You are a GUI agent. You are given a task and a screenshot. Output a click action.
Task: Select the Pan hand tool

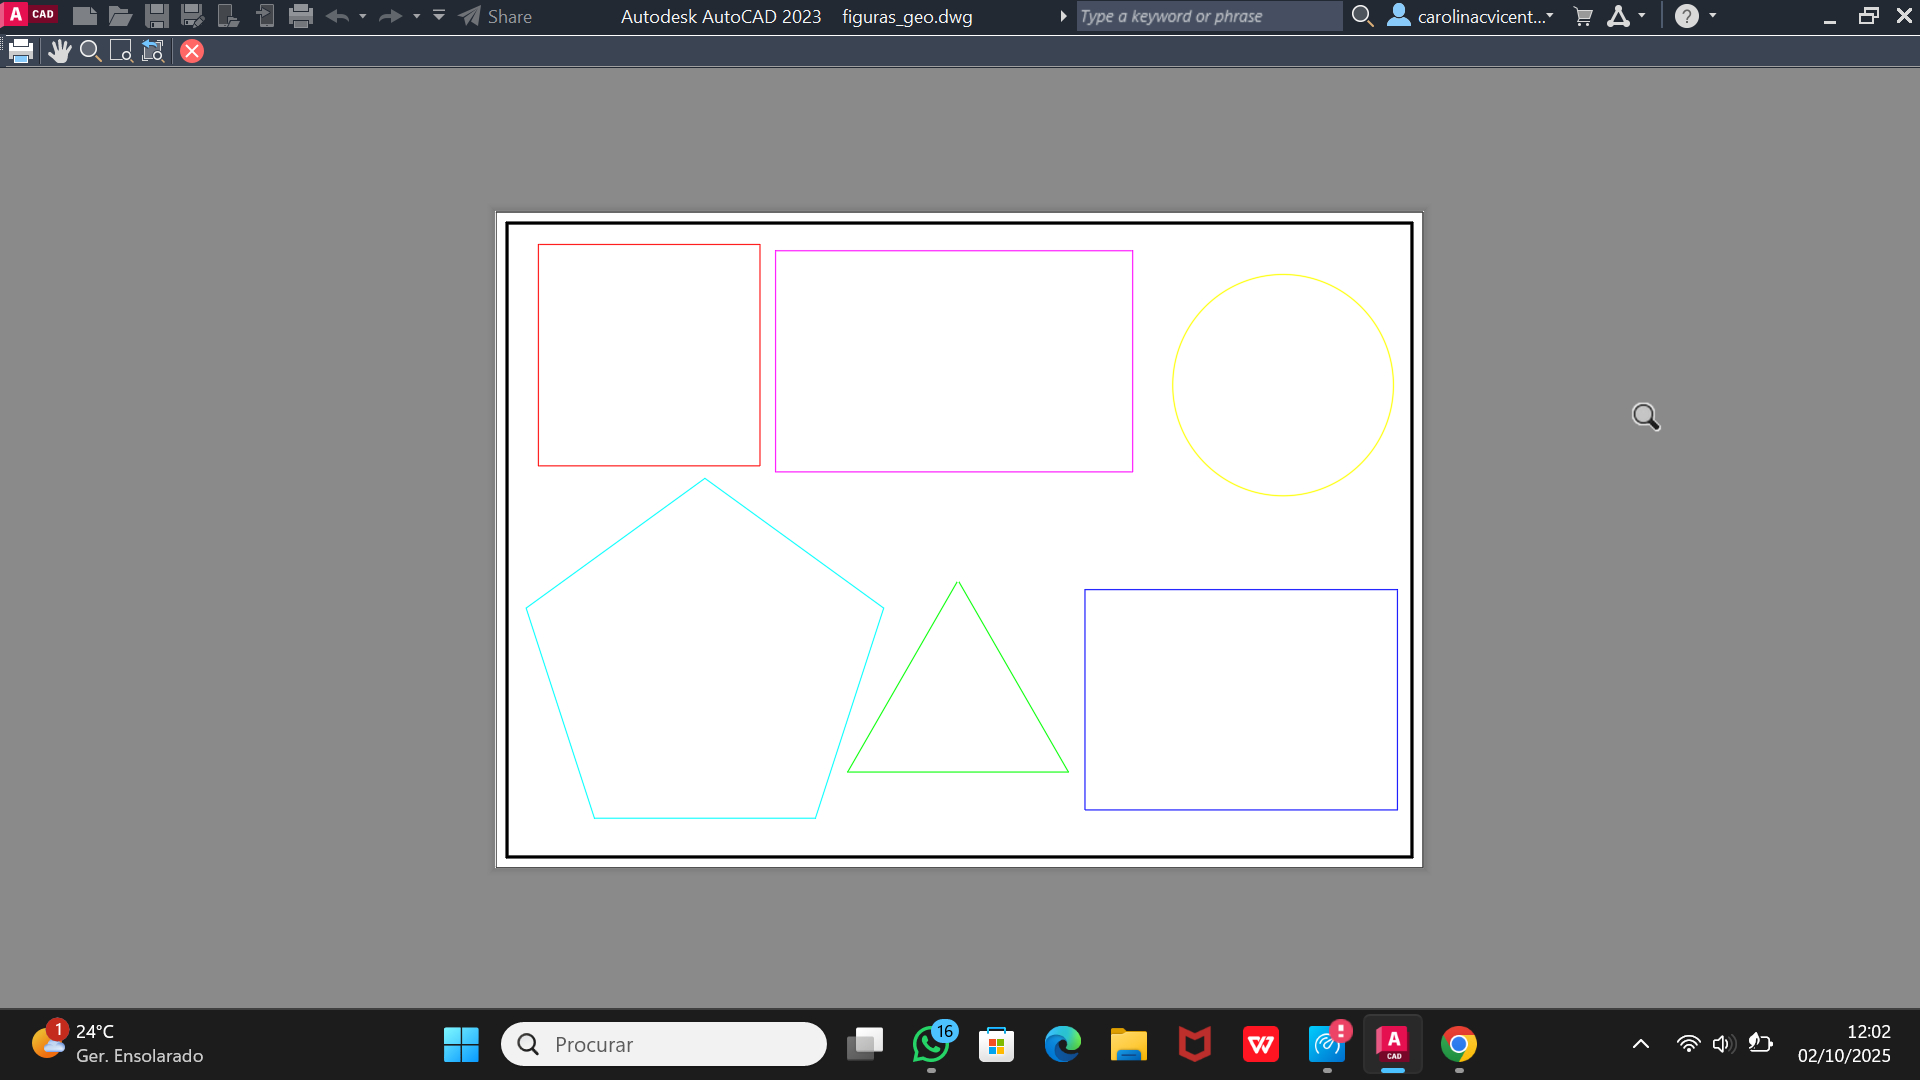tap(59, 51)
